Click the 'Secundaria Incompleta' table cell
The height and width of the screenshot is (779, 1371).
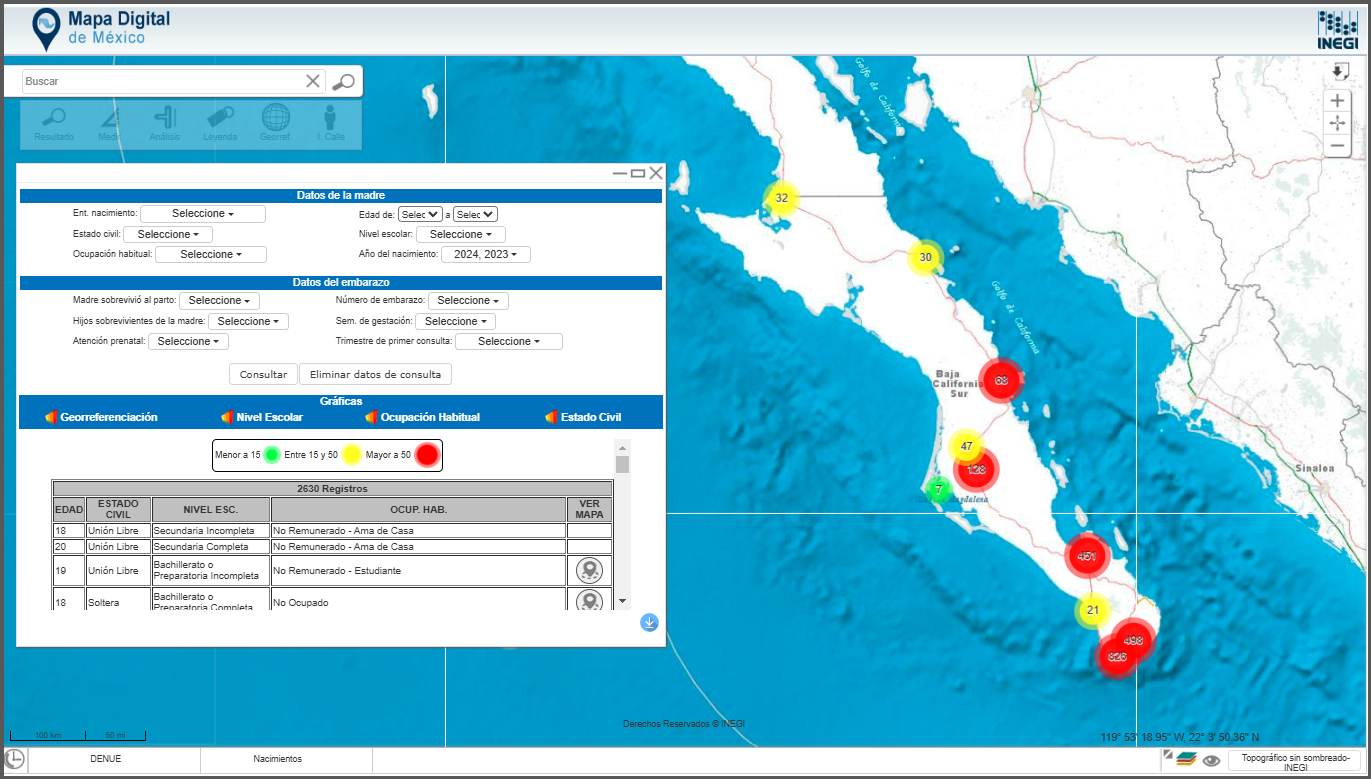point(210,531)
